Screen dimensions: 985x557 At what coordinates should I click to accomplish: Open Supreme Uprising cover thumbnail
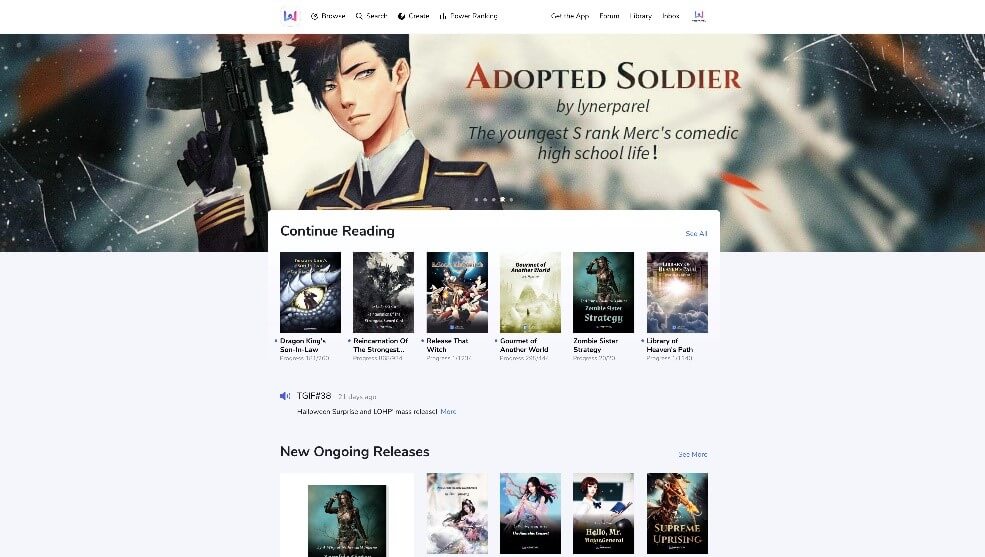pos(677,514)
